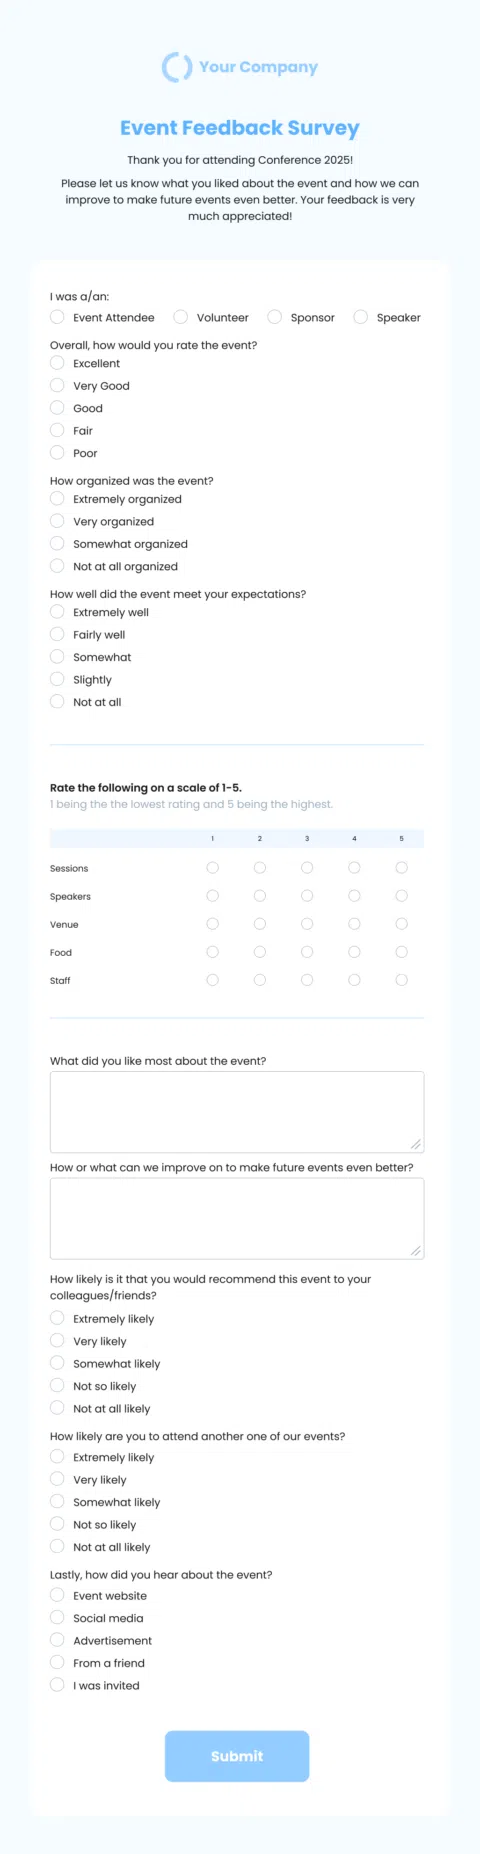Select Social media as how you heard

point(57,1617)
